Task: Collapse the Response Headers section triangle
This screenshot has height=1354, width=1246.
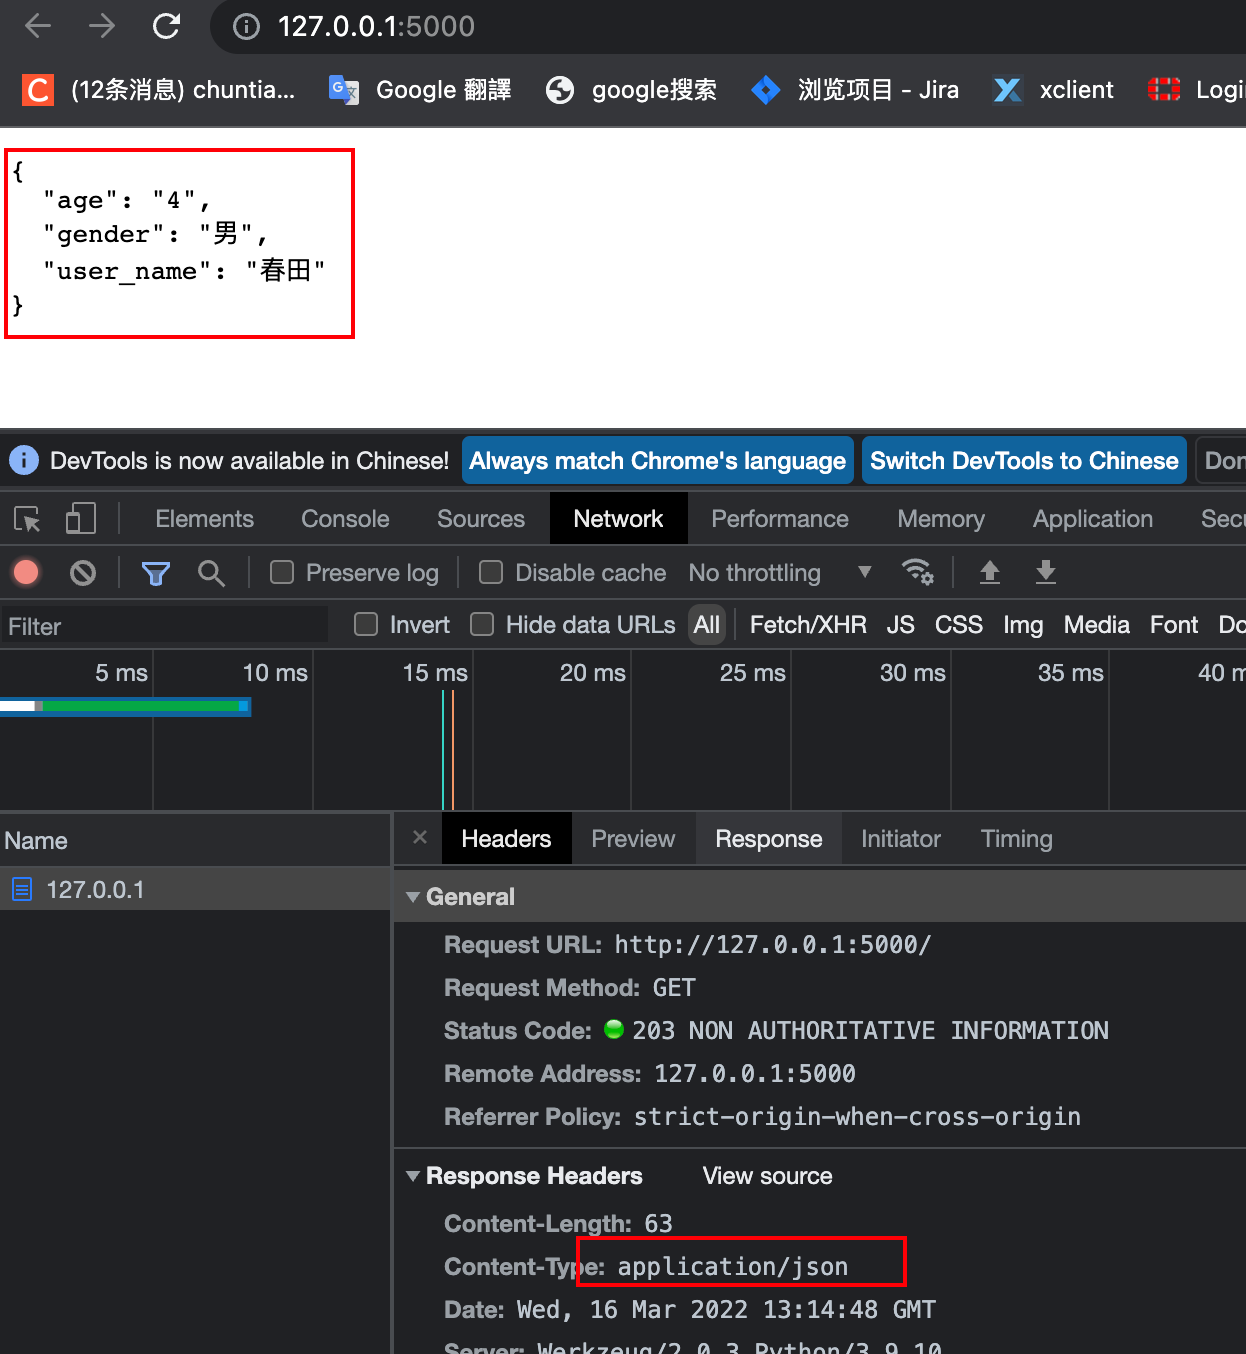Action: [412, 1176]
